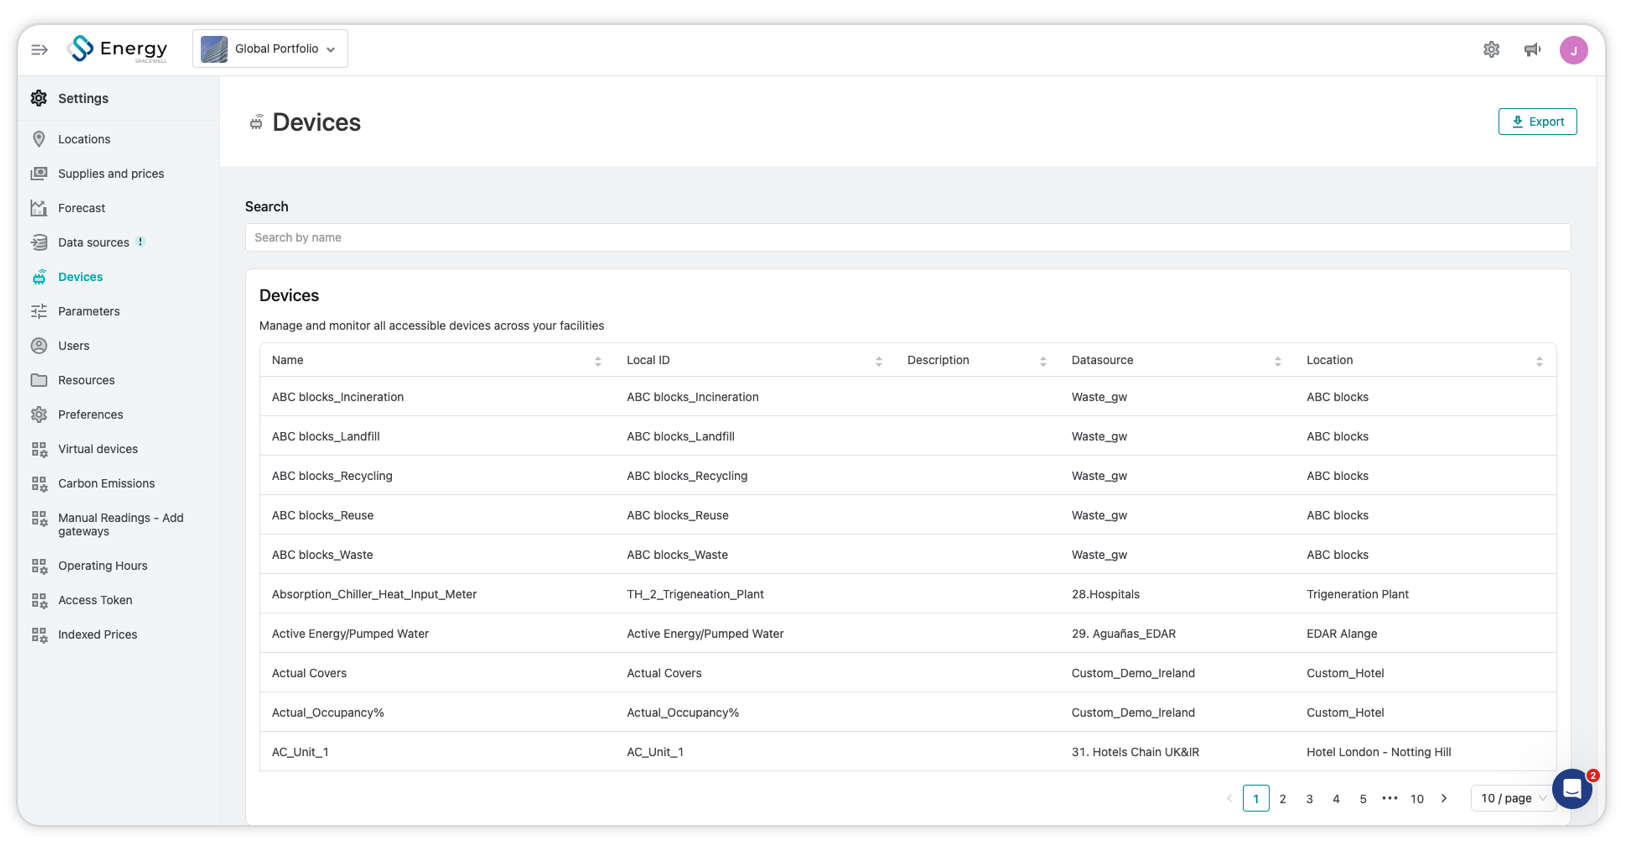1627x848 pixels.
Task: Open the 10 / page size dropdown
Action: point(1512,798)
